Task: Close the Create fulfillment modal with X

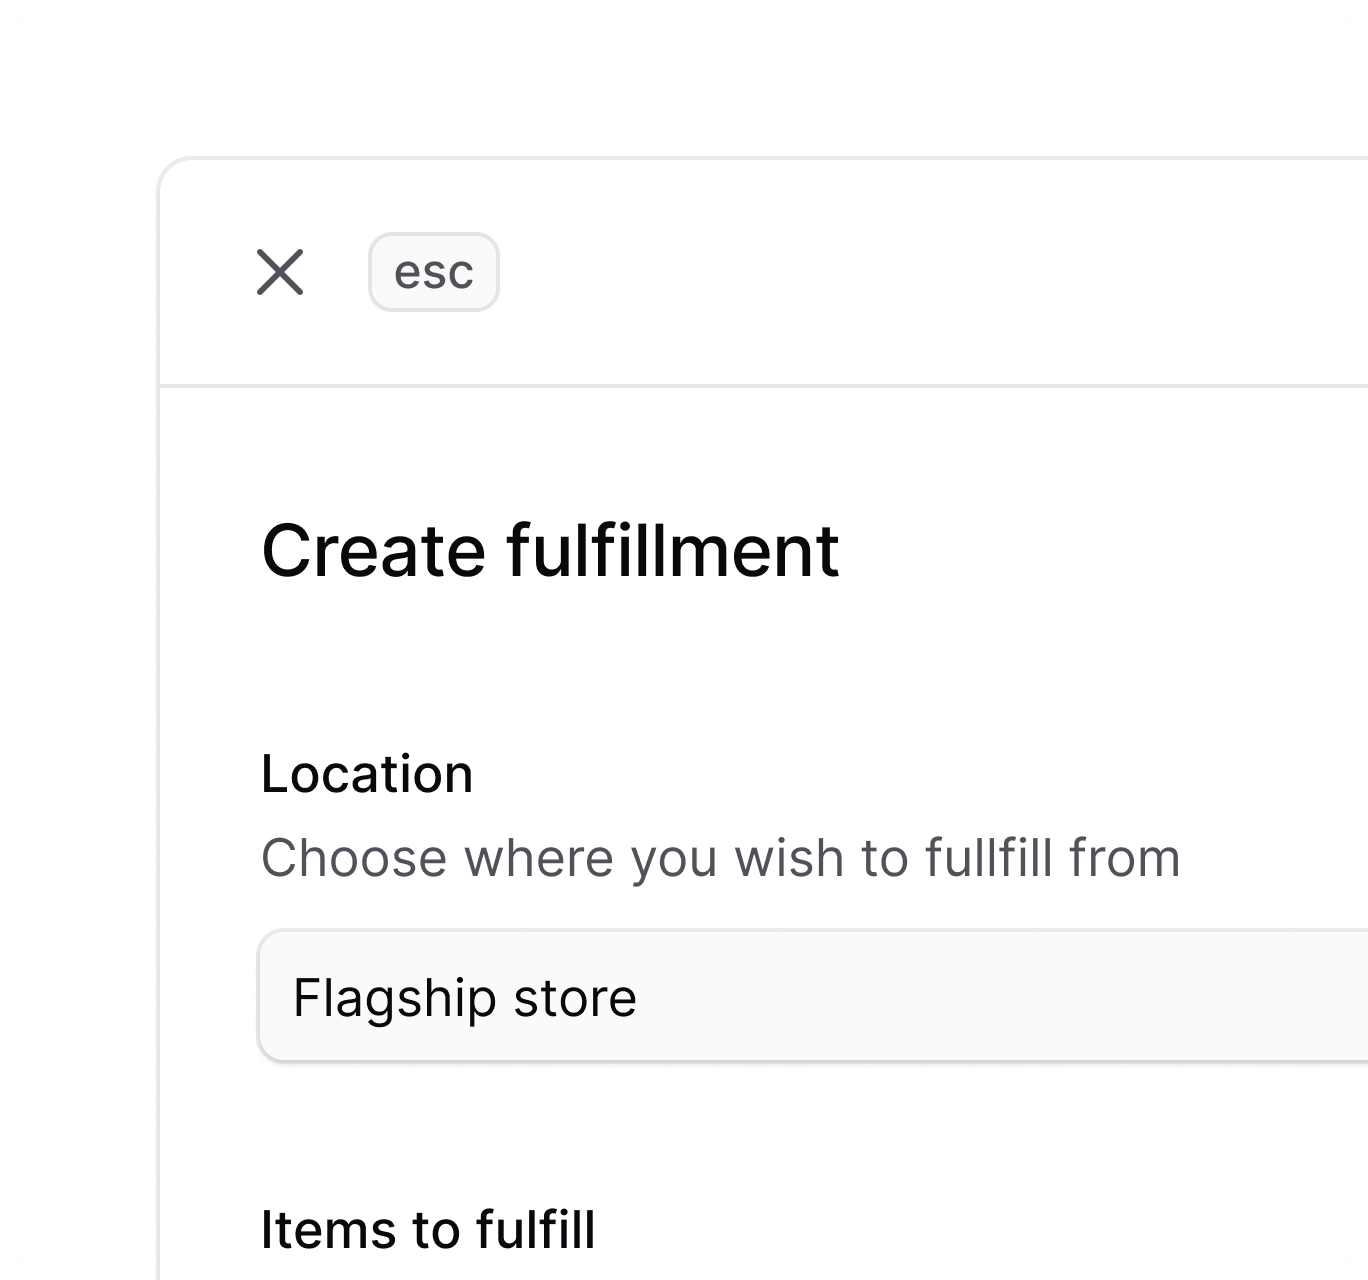Action: (x=280, y=272)
